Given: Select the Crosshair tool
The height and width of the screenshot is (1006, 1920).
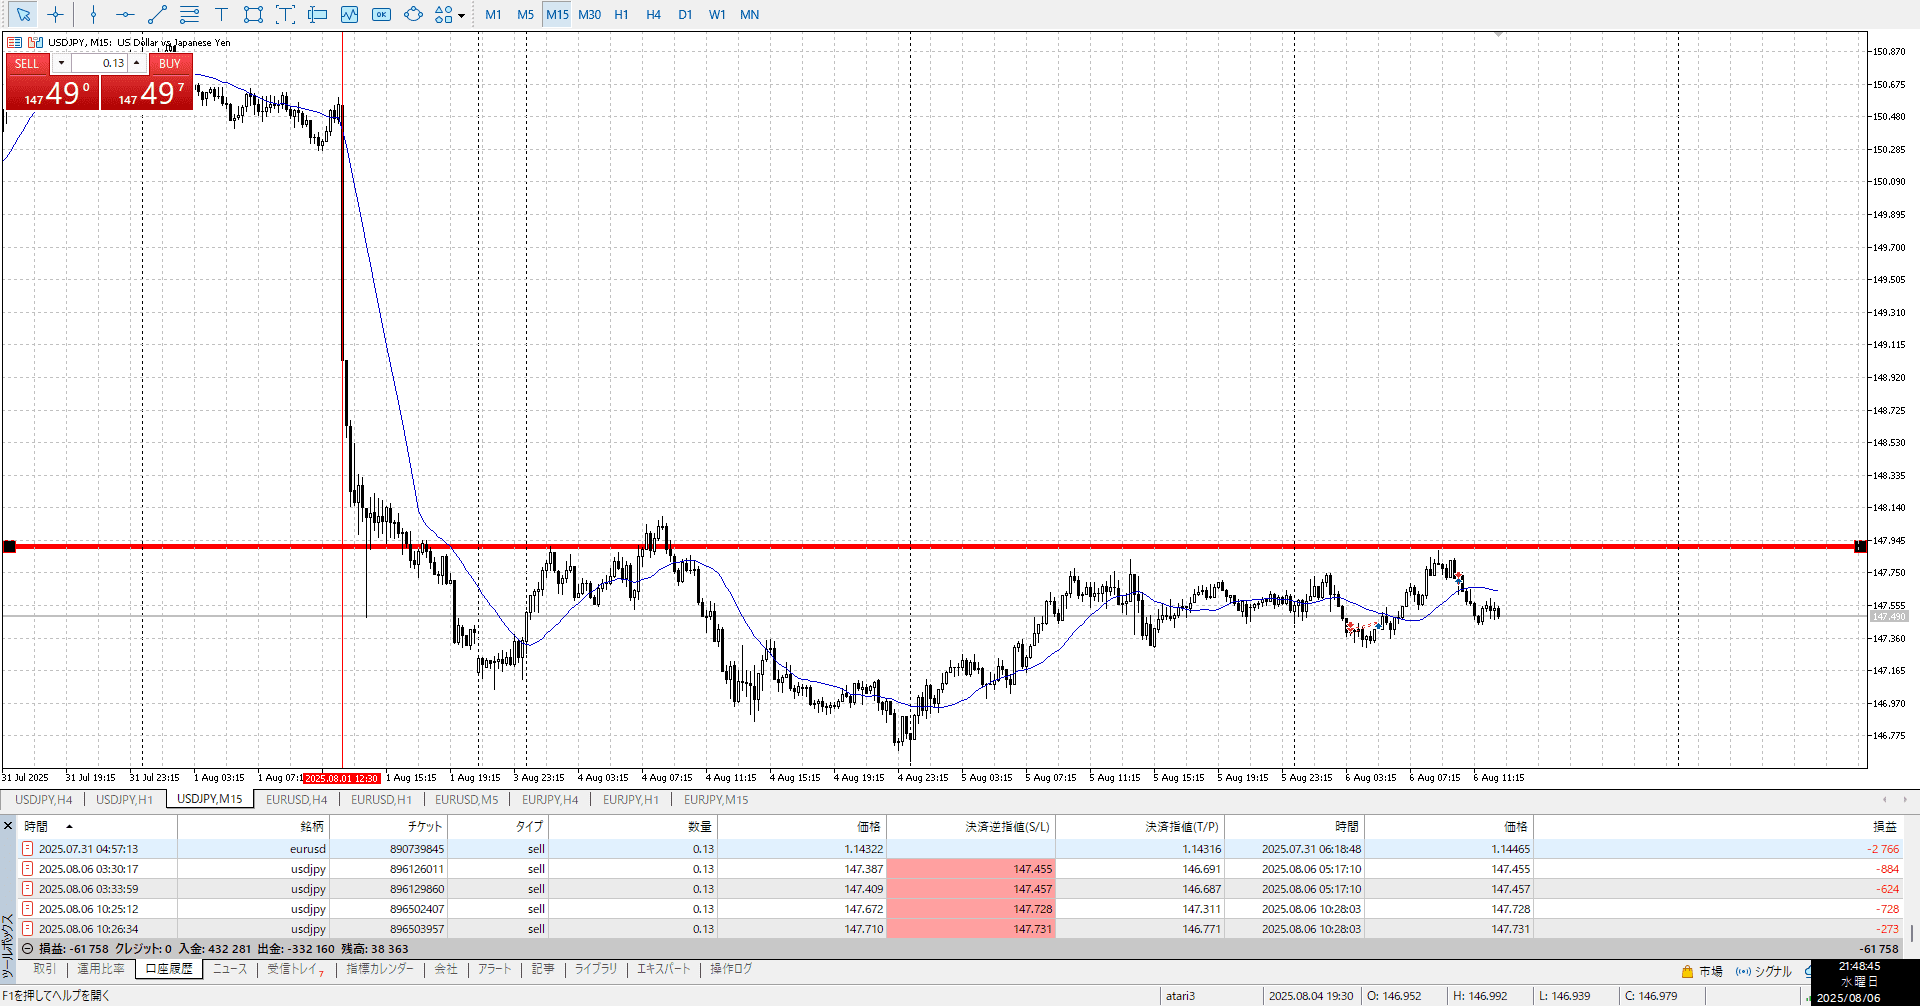Looking at the screenshot, I should click(55, 14).
